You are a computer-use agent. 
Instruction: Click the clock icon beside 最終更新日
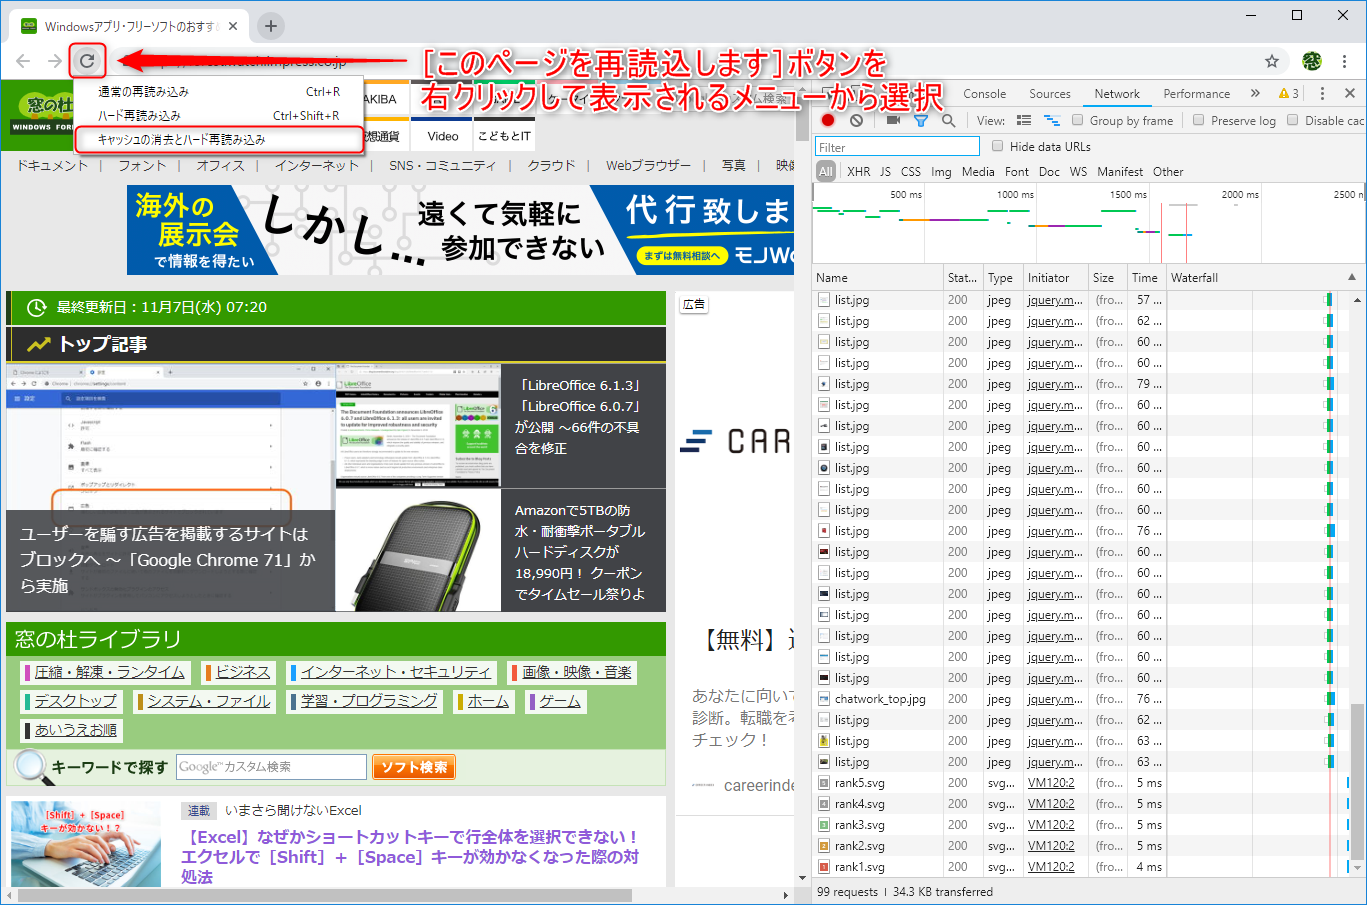pyautogui.click(x=36, y=307)
